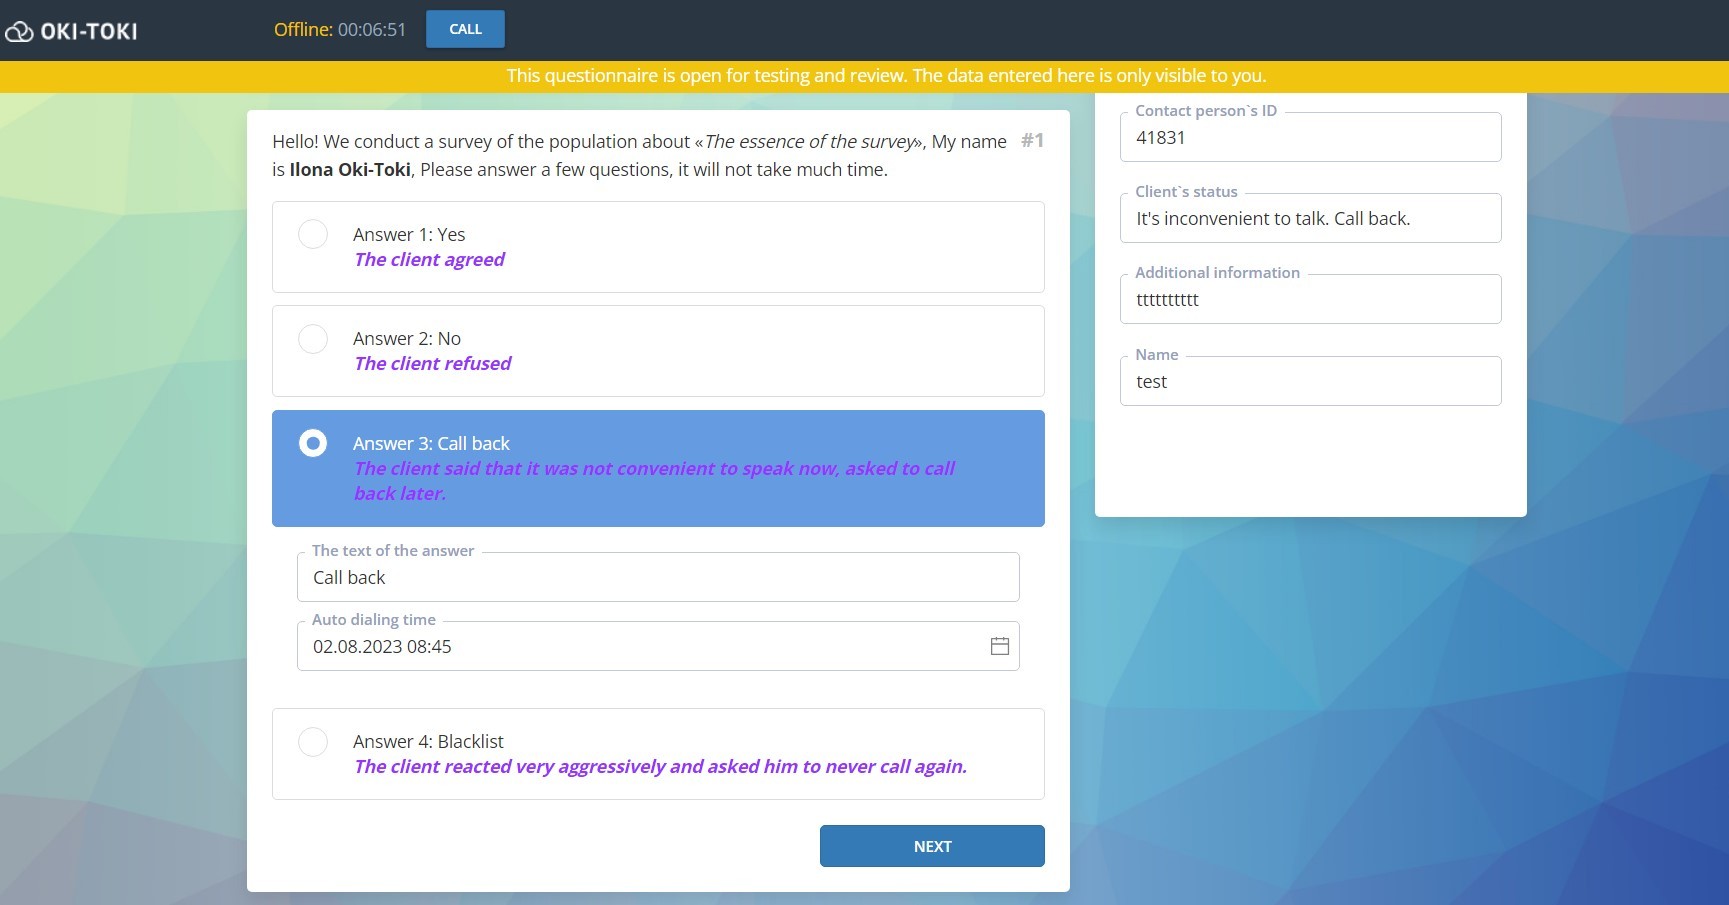Click the Offline status timer
1729x905 pixels.
pyautogui.click(x=340, y=30)
